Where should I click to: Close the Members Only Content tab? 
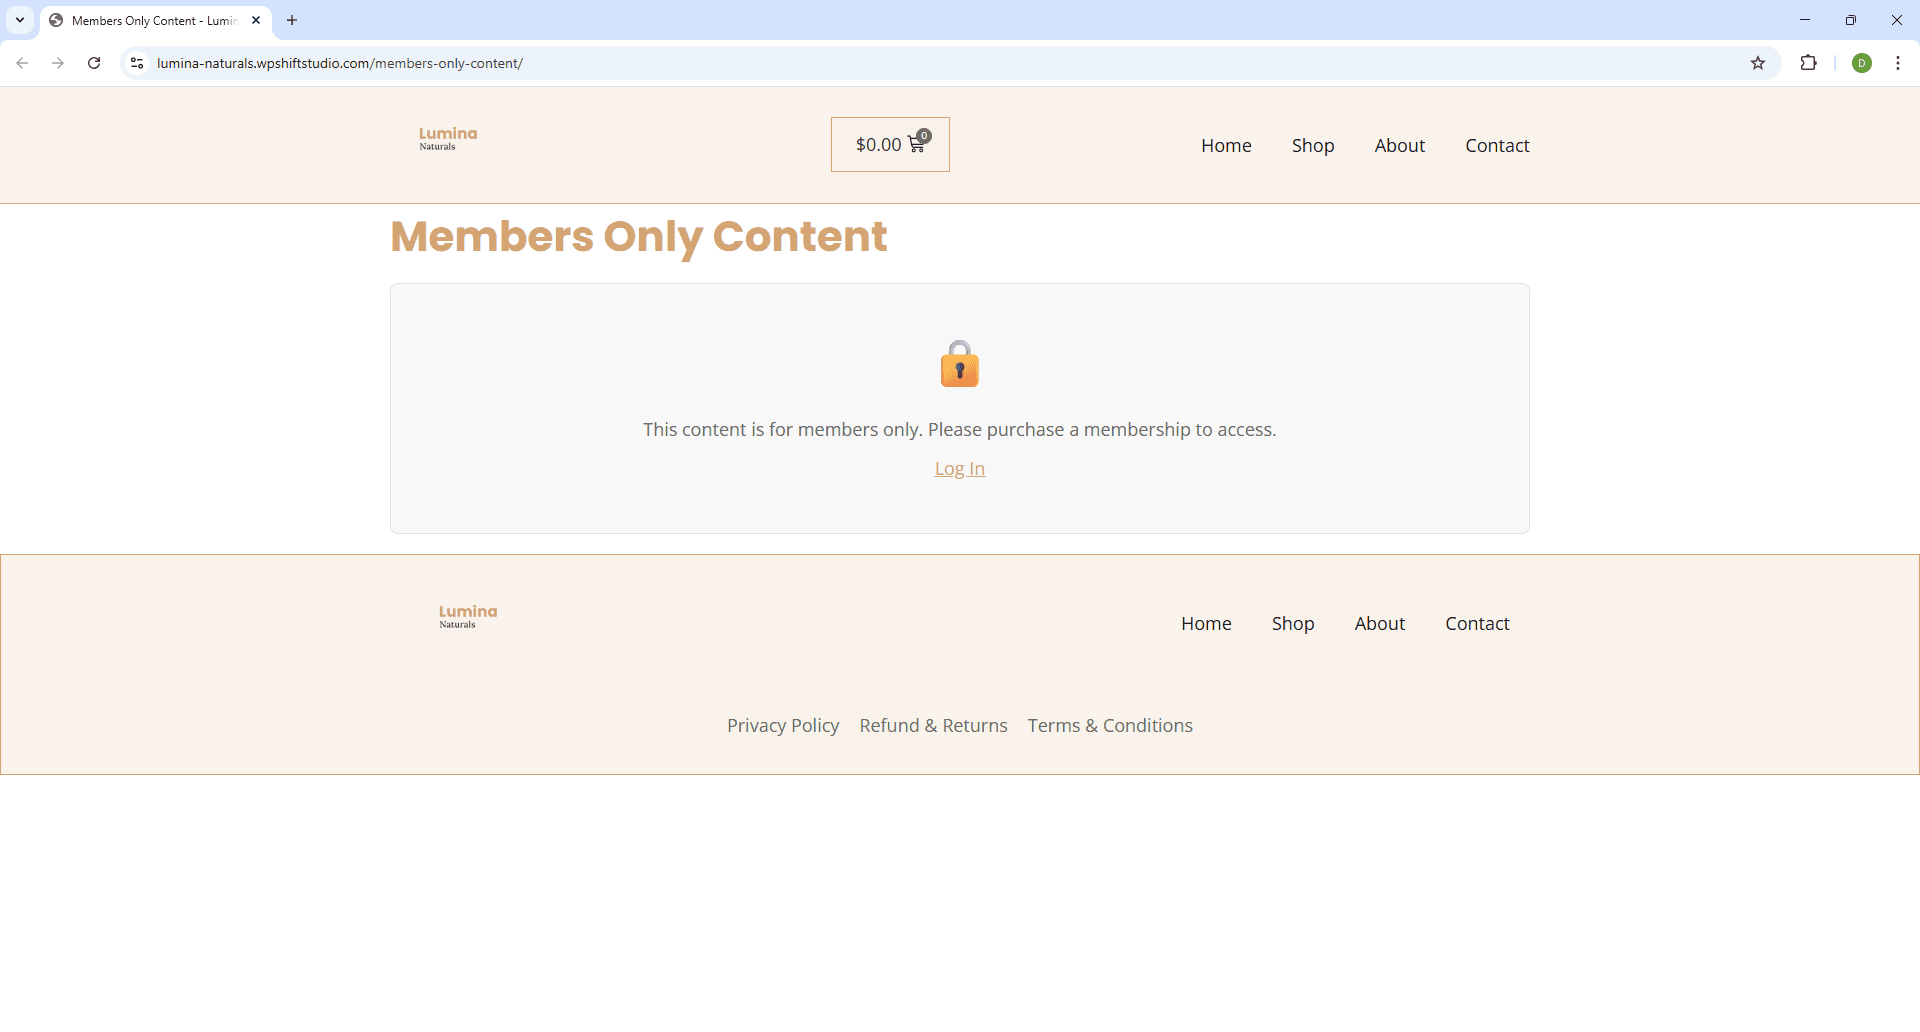[x=256, y=20]
